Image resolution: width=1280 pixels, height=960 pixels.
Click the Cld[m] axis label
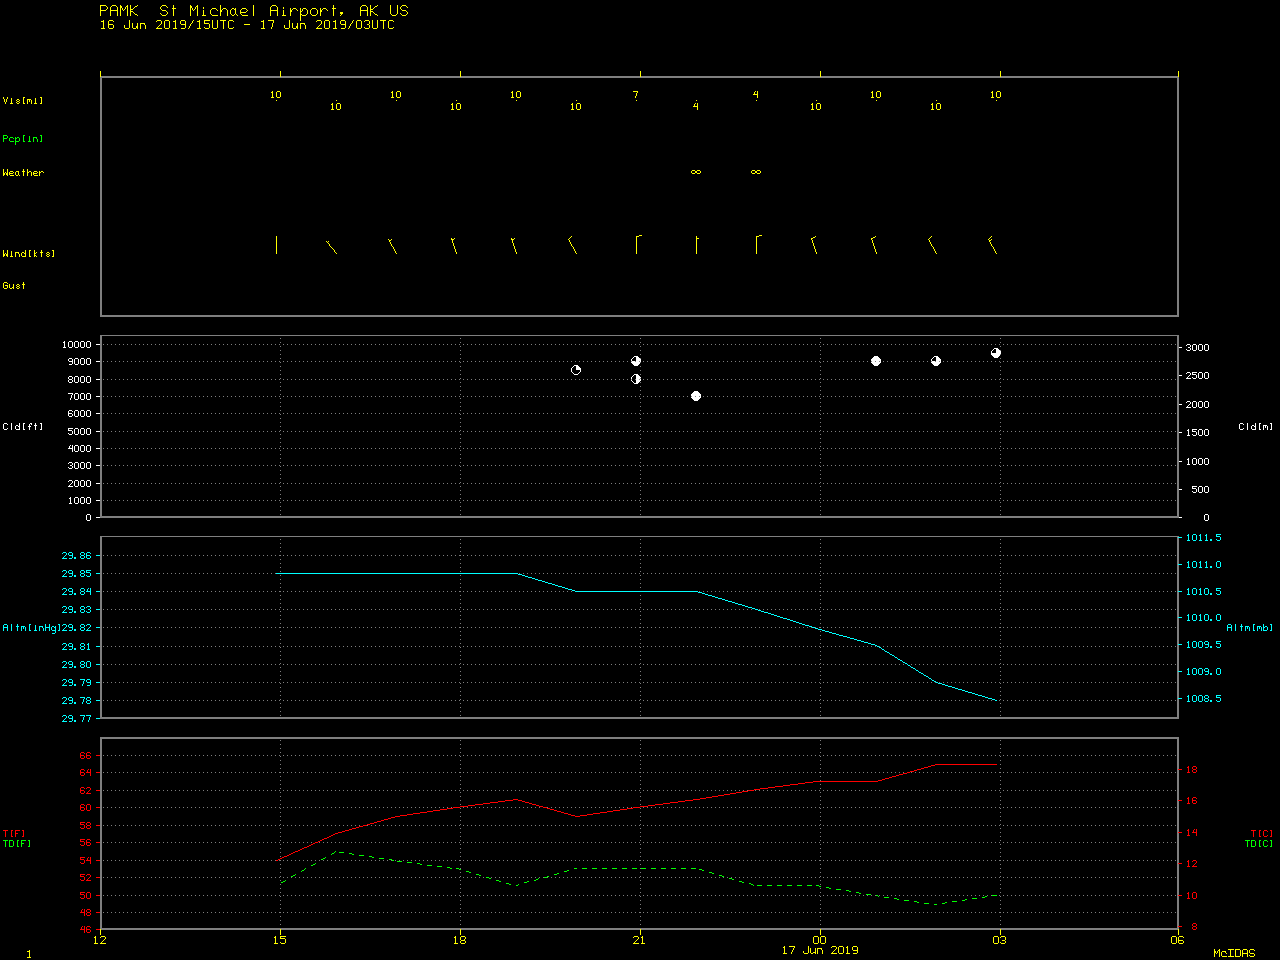coord(1256,427)
